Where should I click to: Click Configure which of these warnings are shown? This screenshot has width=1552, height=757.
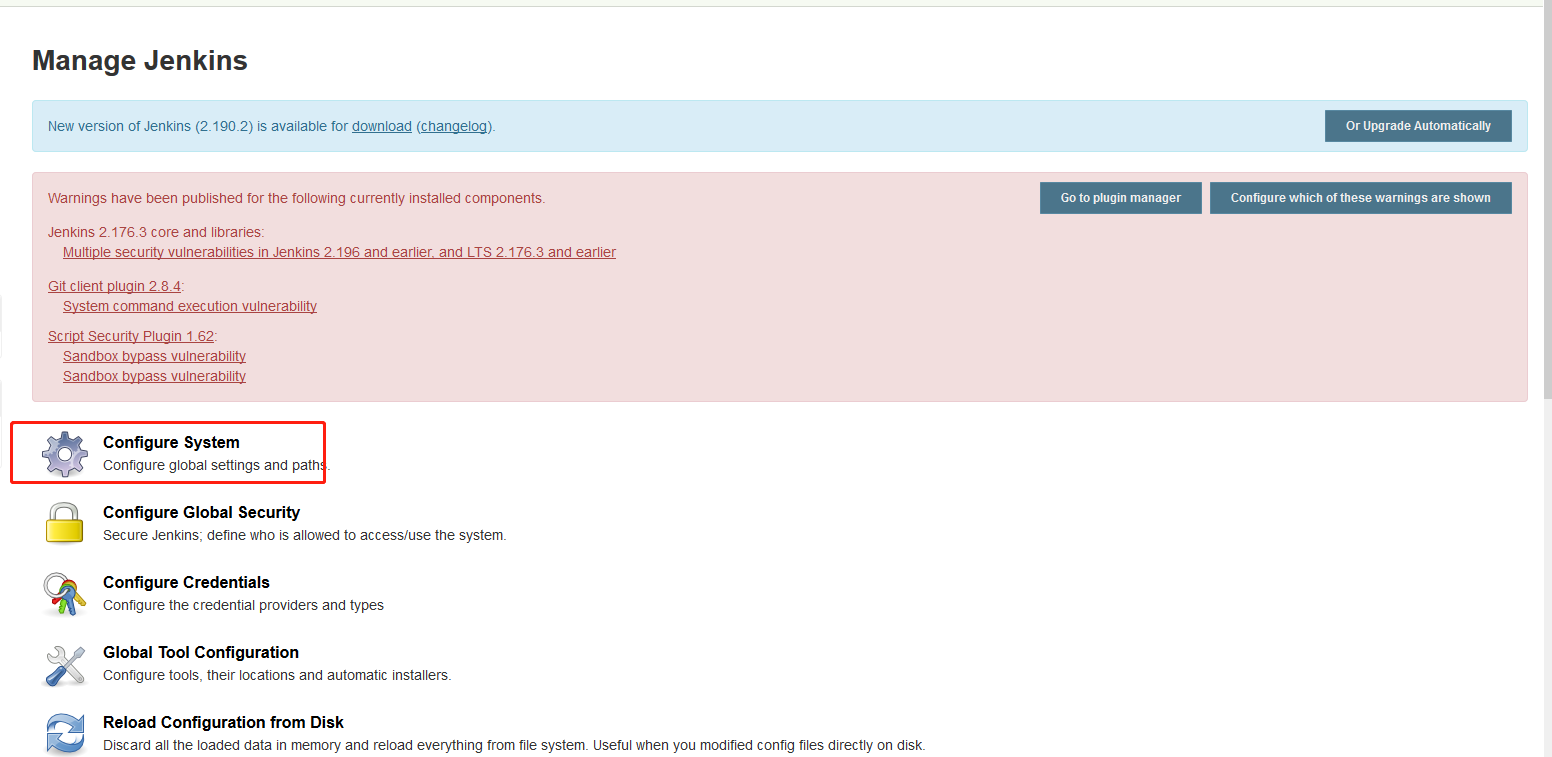click(1361, 198)
